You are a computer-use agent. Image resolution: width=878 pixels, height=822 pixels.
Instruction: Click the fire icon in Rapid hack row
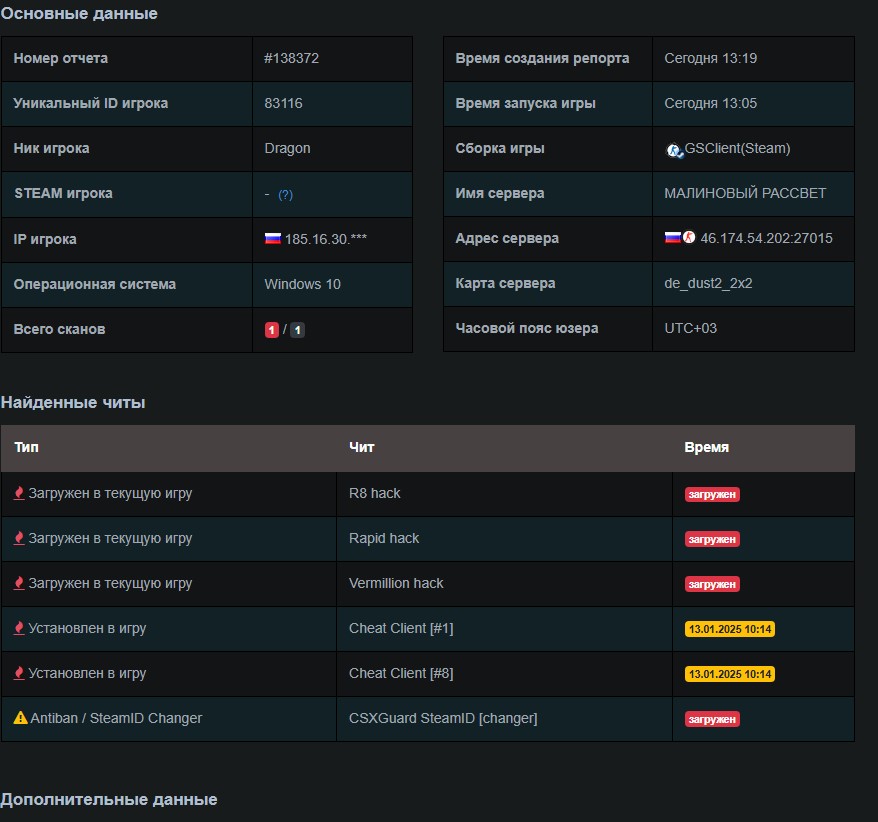(19, 538)
